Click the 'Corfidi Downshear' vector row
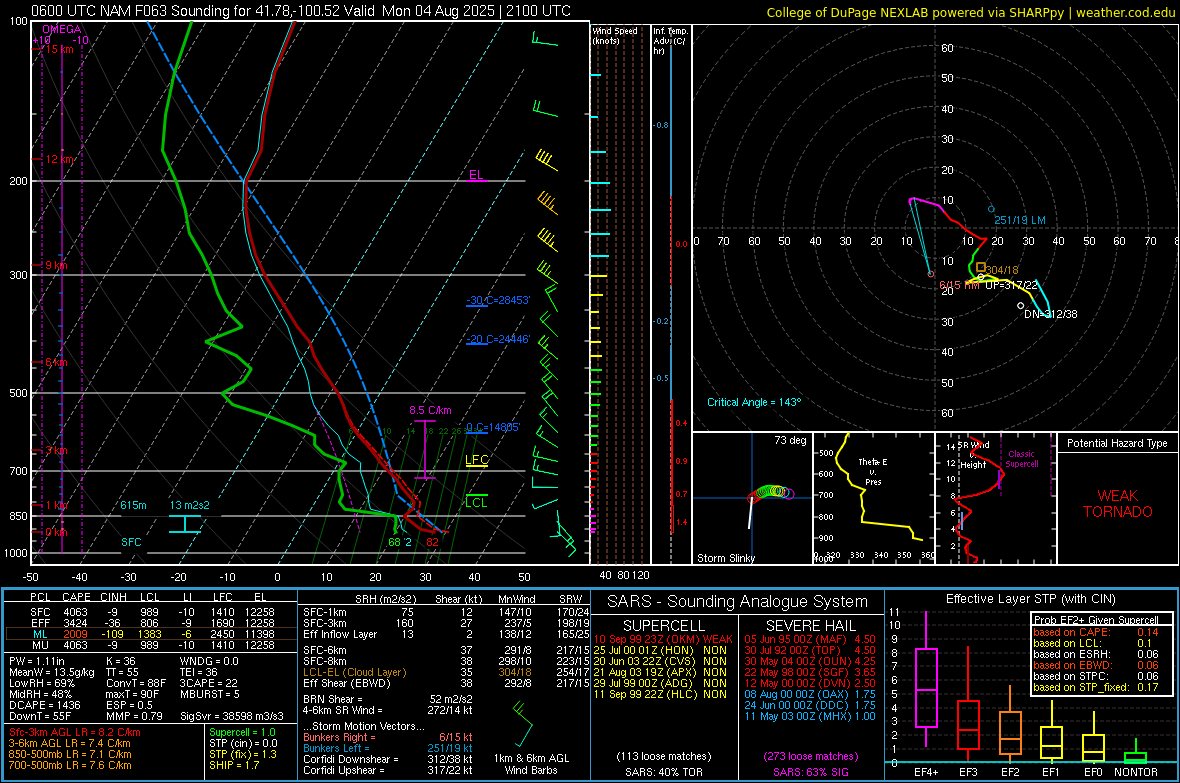This screenshot has width=1180, height=783. coord(388,759)
